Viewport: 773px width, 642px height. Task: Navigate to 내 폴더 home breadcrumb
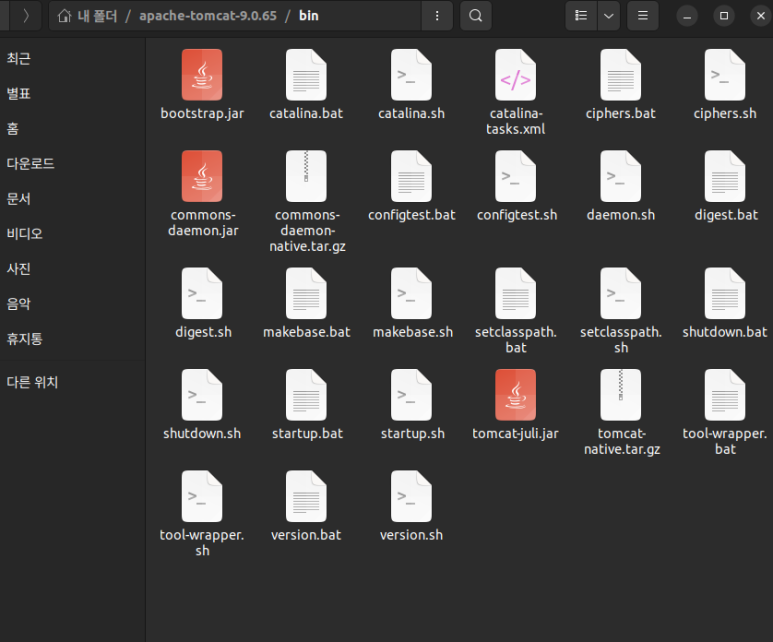tap(87, 16)
